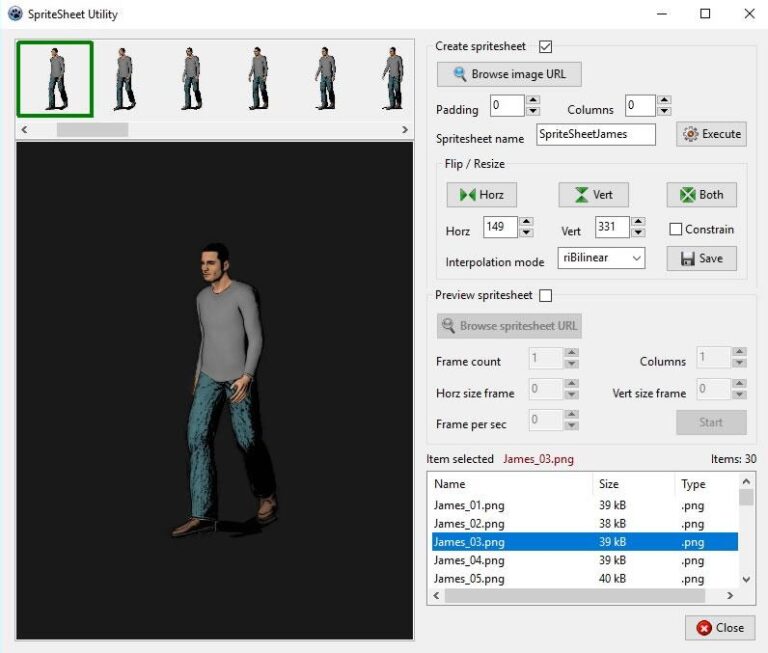Screen dimensions: 768x653
Task: Enable the Preview spritesheet checkbox
Action: (545, 295)
